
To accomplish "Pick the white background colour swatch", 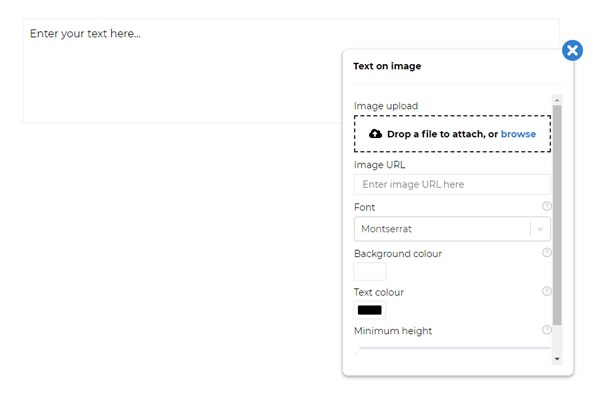I will click(369, 272).
